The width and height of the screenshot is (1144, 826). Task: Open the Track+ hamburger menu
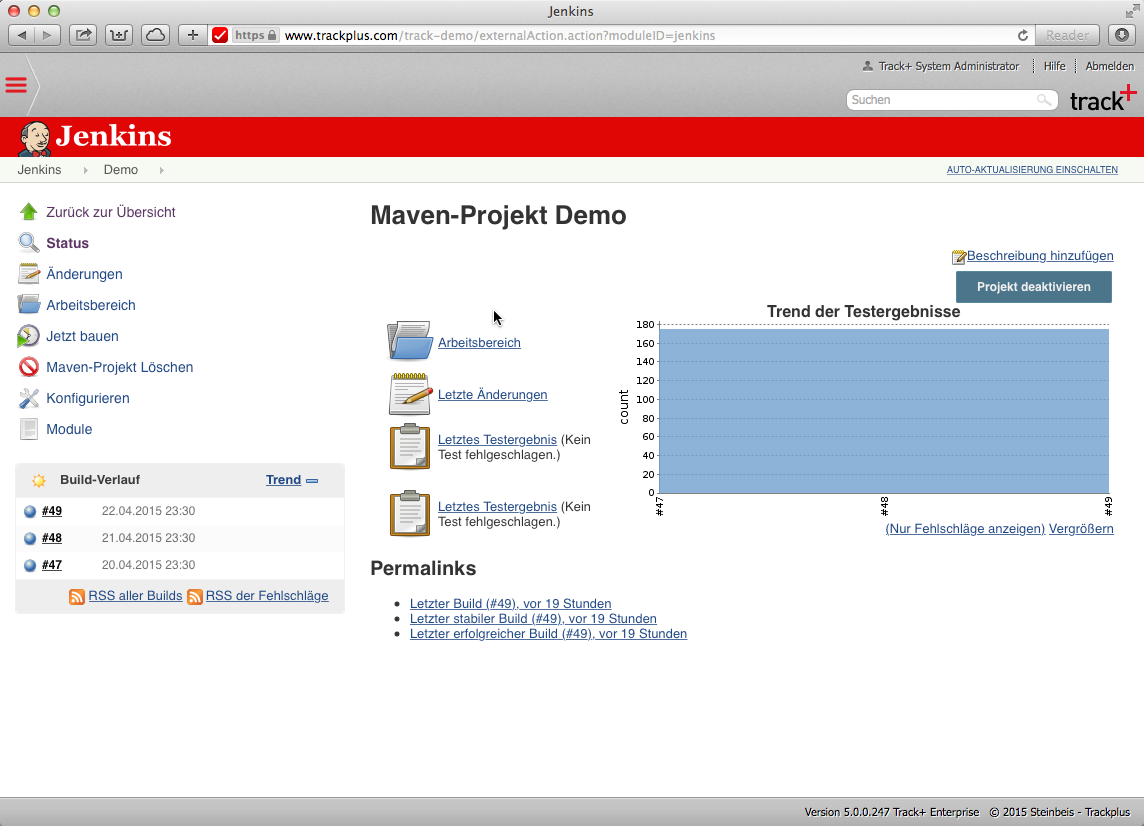tap(16, 85)
